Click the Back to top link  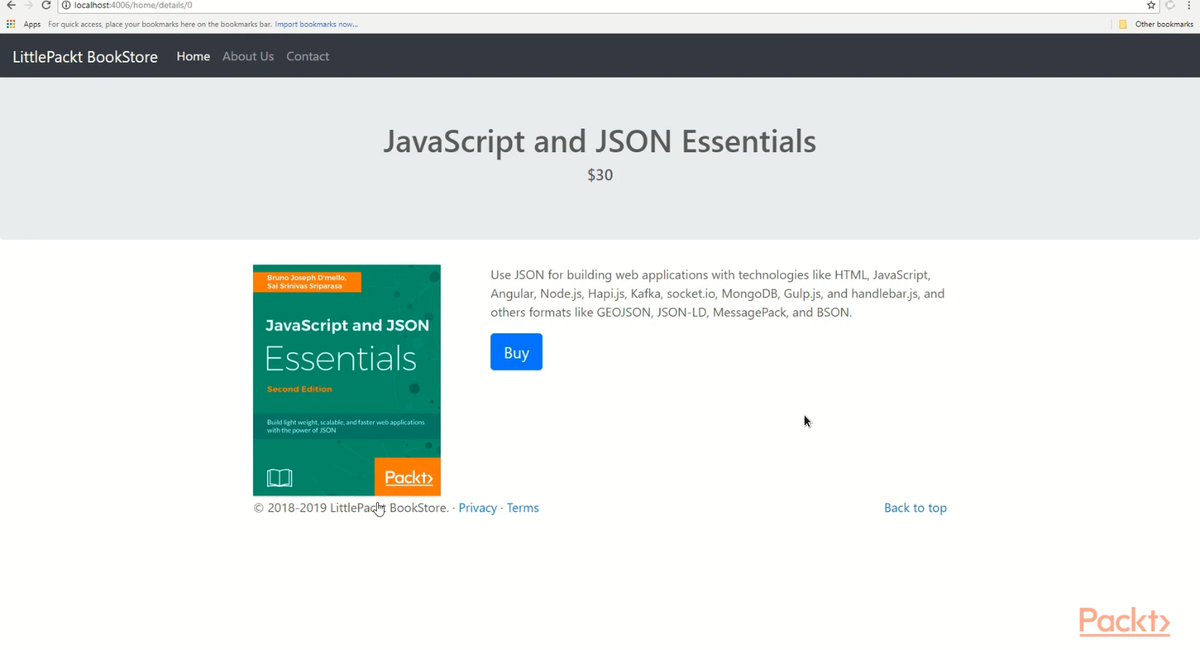tap(915, 508)
